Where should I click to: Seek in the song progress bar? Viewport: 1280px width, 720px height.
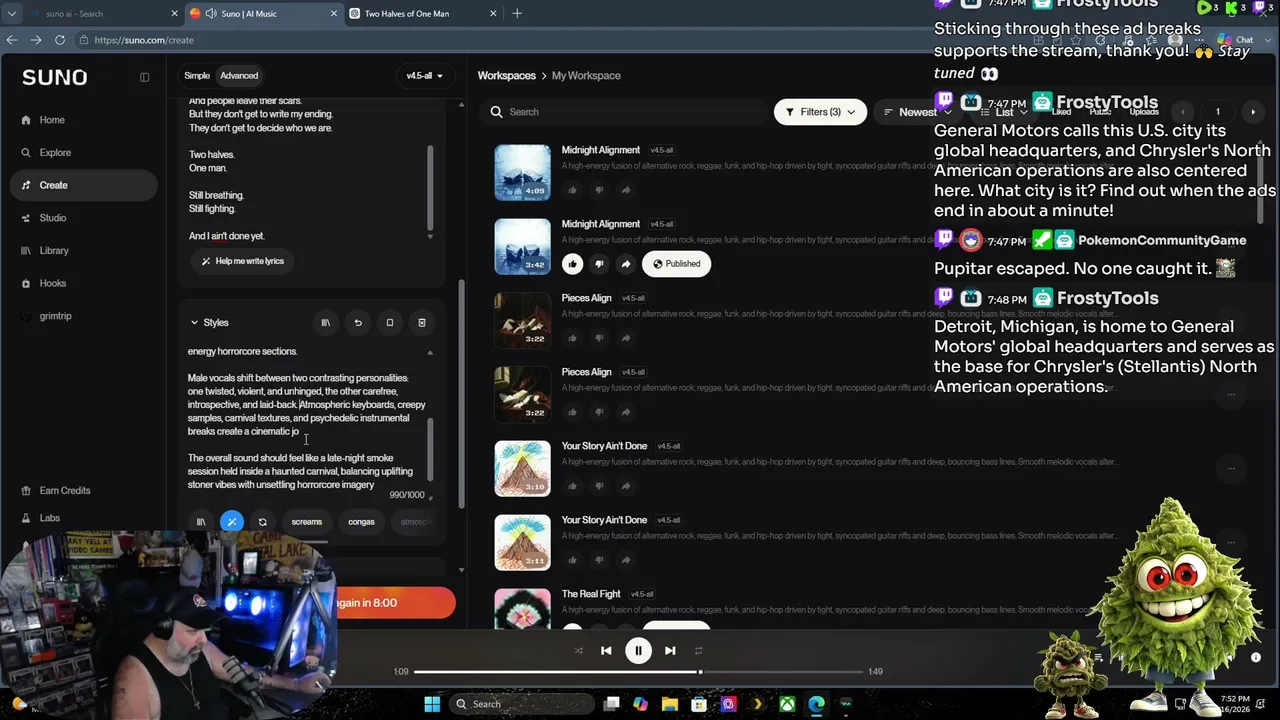638,672
